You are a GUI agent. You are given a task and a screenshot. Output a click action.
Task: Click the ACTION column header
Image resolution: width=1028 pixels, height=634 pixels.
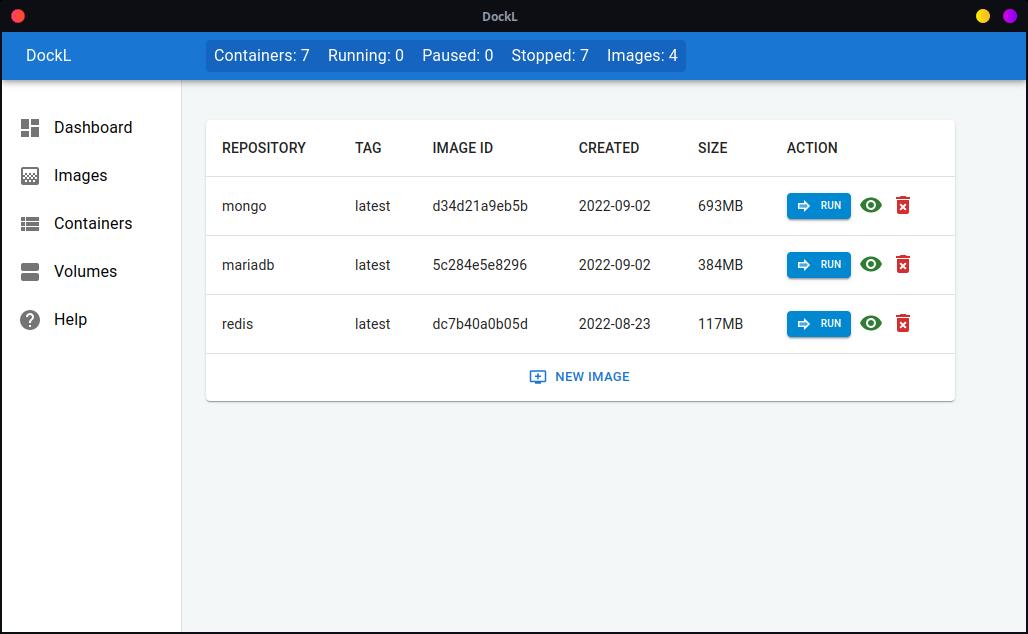(x=812, y=148)
